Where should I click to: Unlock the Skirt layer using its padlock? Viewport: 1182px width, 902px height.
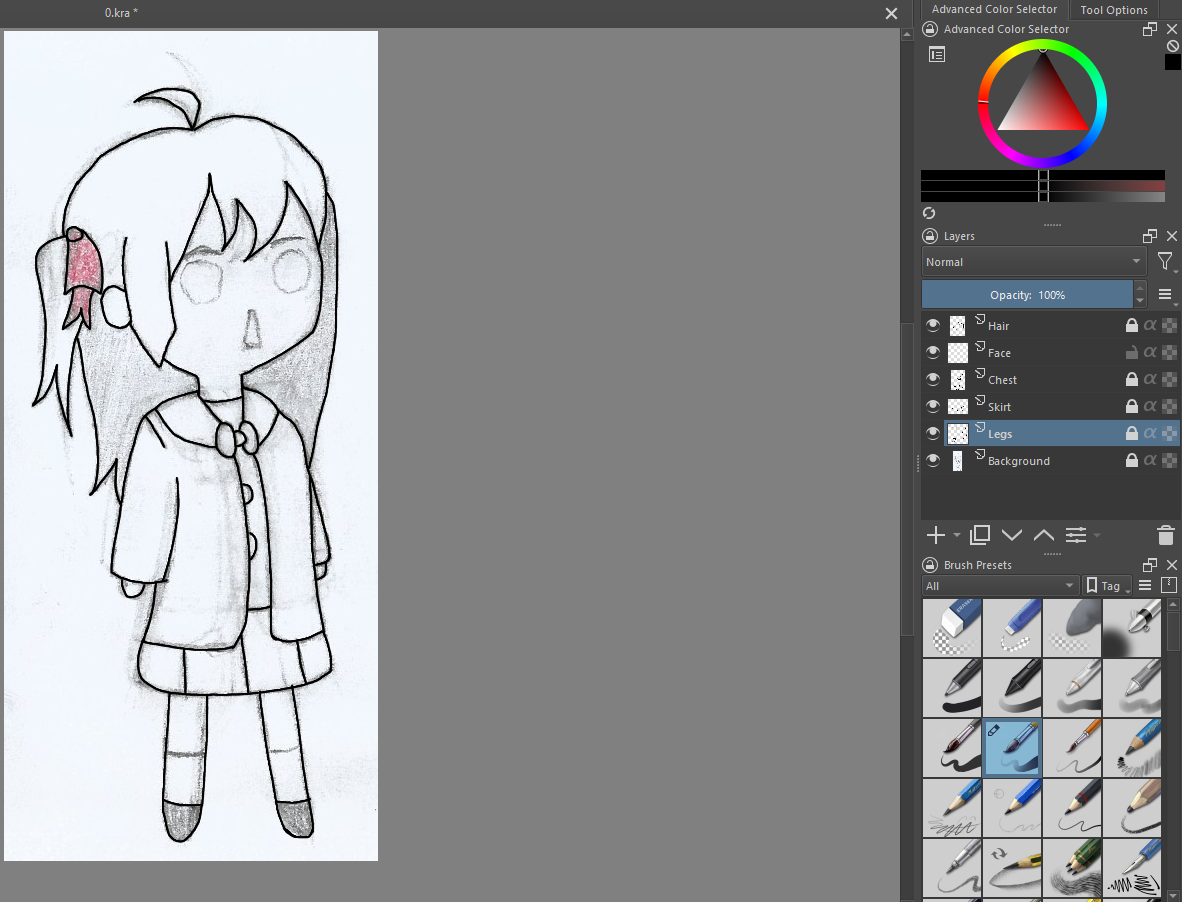click(x=1131, y=407)
